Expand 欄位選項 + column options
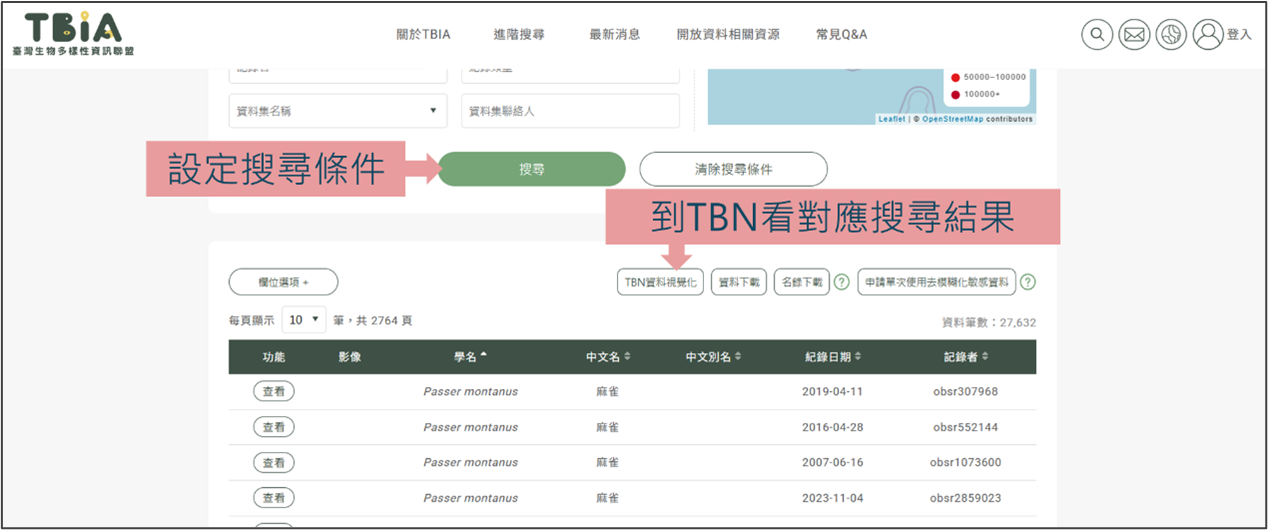 (283, 282)
